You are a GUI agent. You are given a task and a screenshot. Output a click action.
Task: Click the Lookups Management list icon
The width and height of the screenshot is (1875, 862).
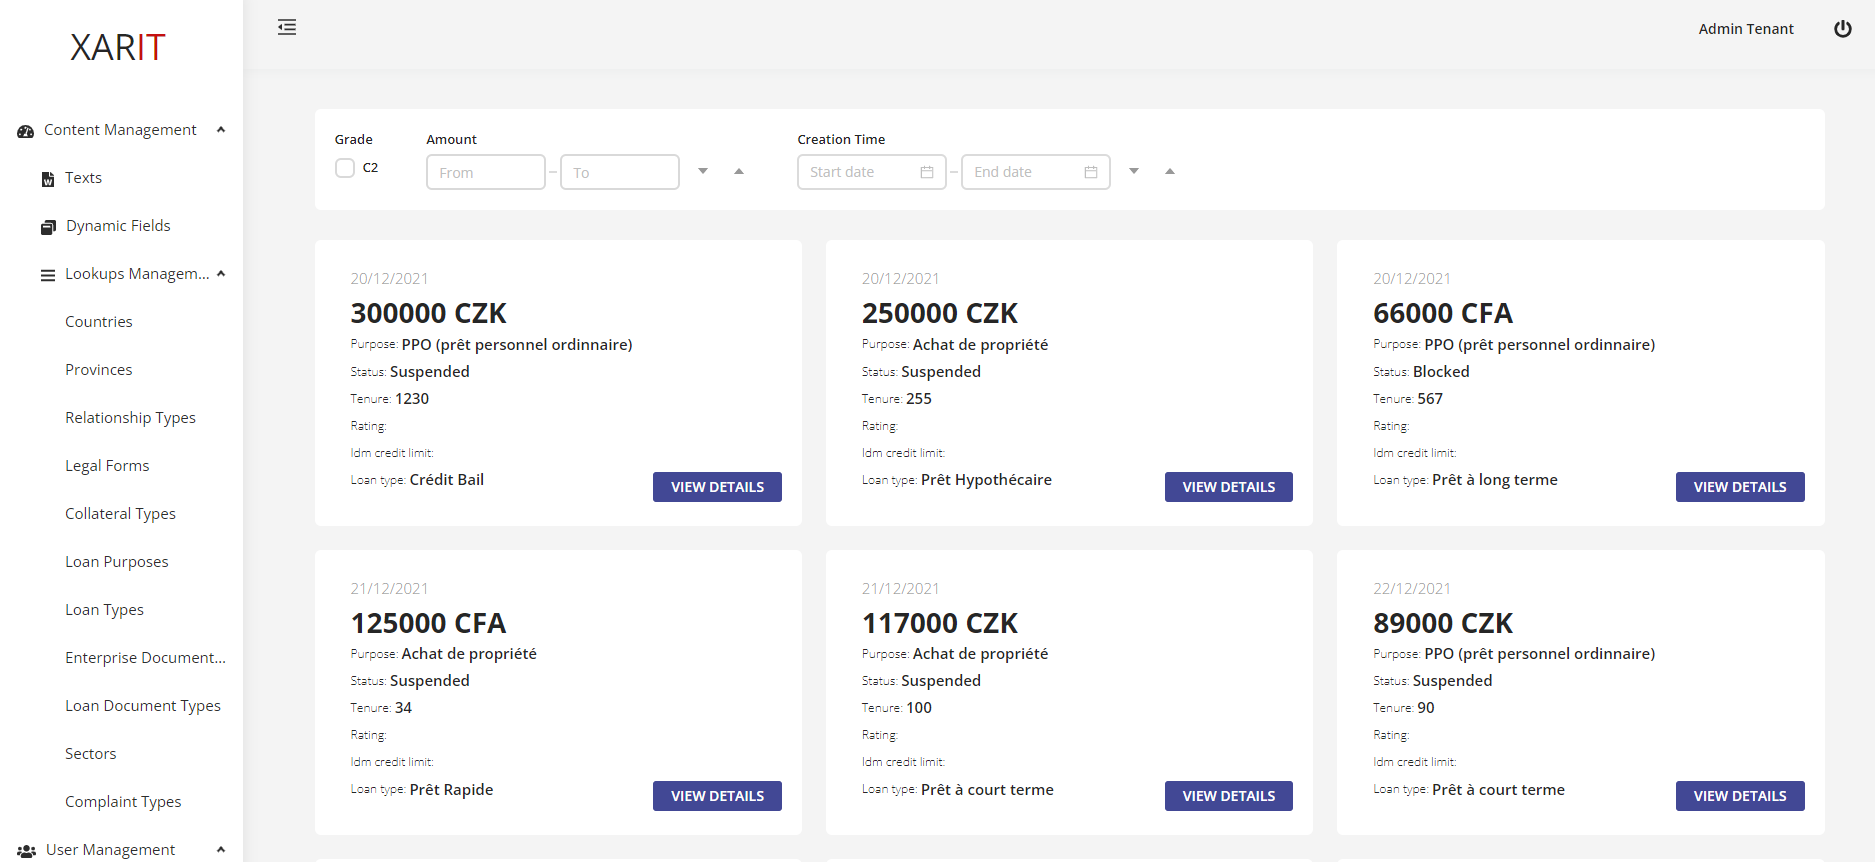[x=48, y=275]
